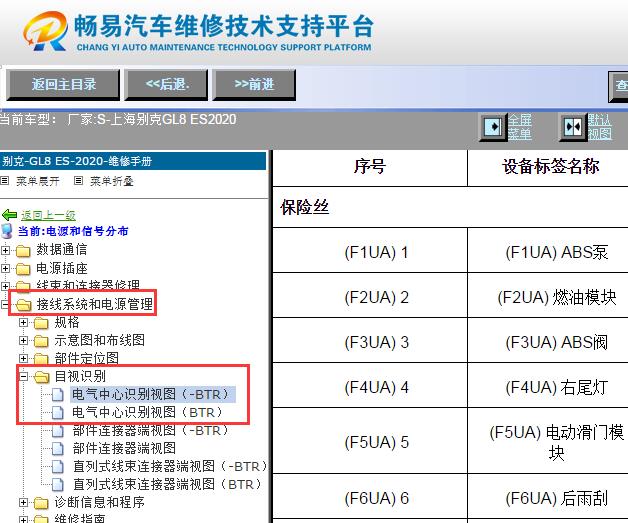Click 序号 column header

pos(370,167)
